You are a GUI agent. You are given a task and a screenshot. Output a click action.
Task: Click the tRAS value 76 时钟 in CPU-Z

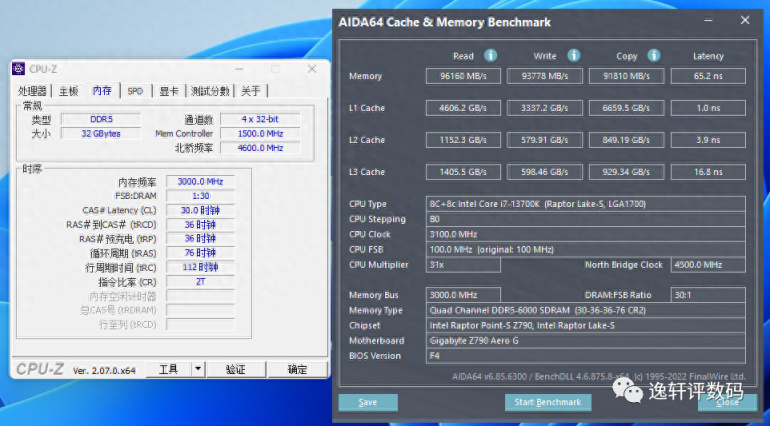pyautogui.click(x=200, y=253)
